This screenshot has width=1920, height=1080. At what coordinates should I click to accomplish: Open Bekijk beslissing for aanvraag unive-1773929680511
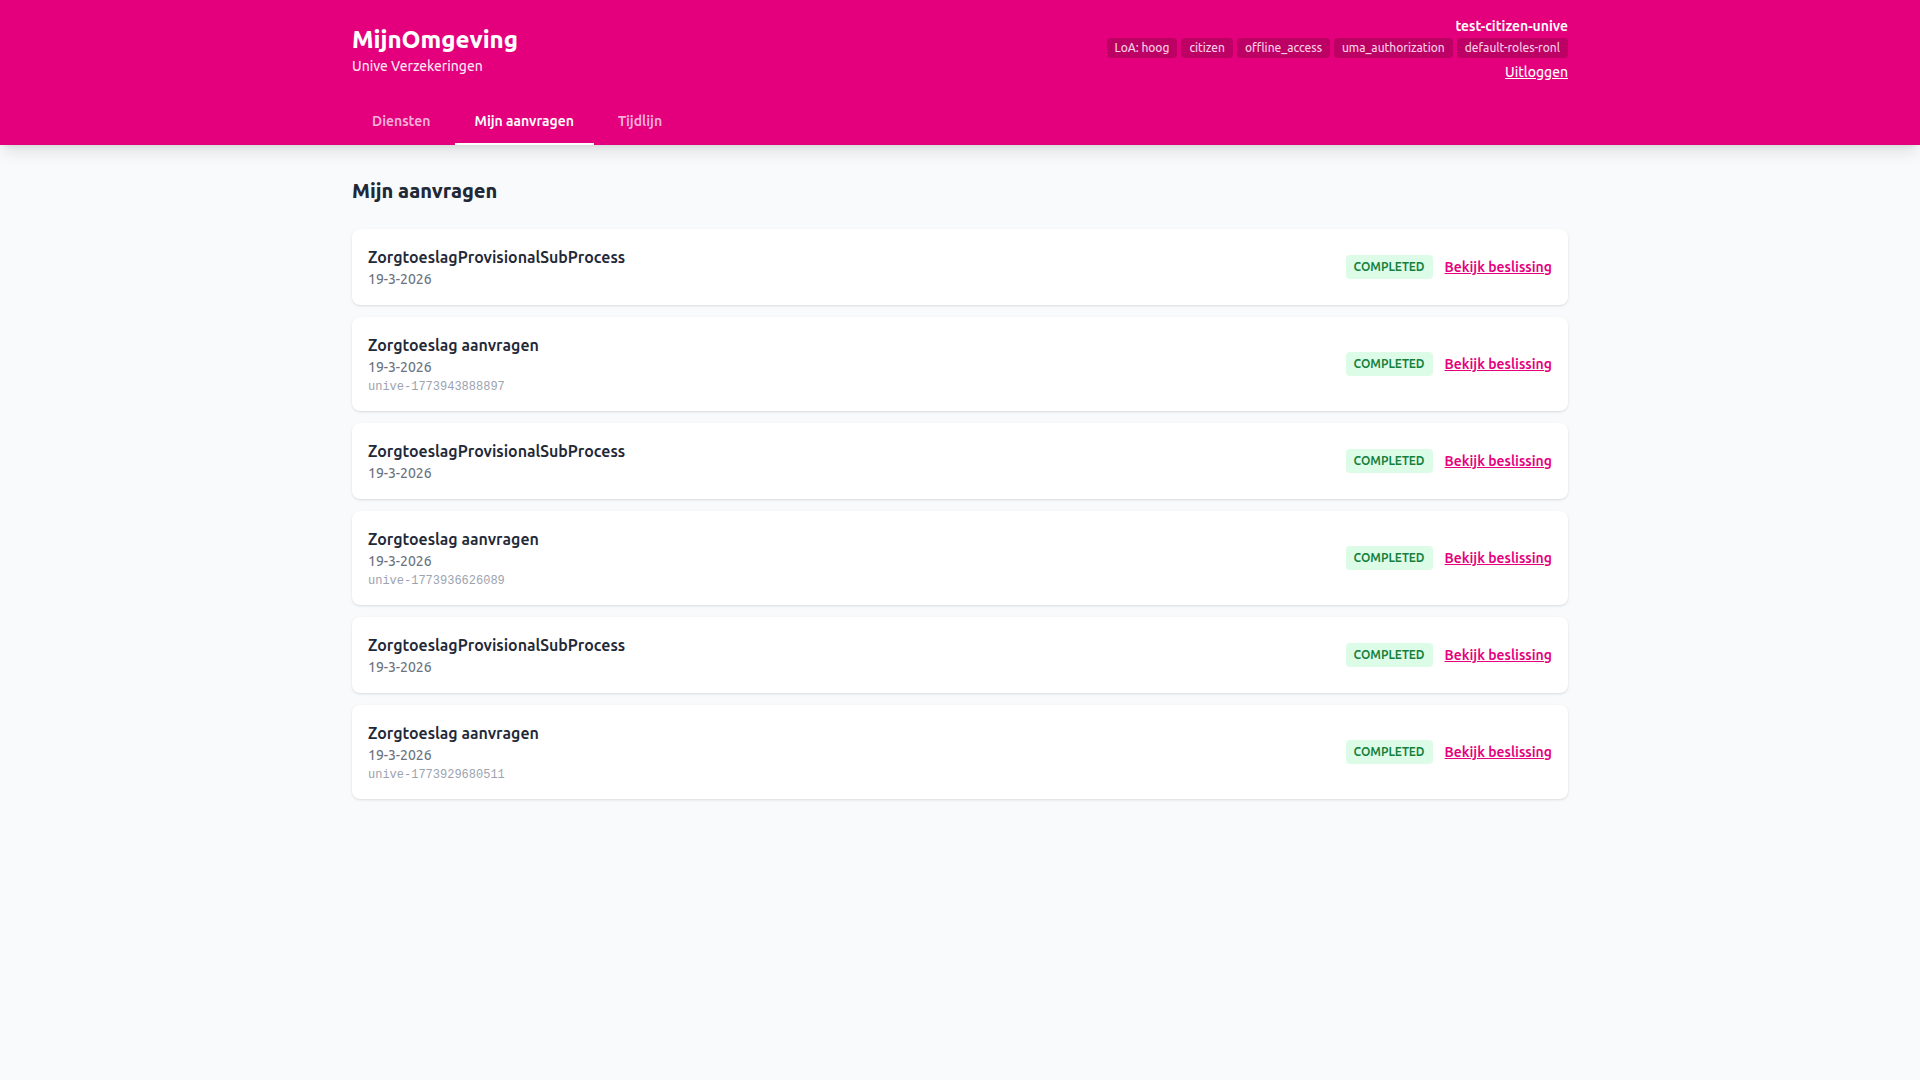click(x=1497, y=752)
